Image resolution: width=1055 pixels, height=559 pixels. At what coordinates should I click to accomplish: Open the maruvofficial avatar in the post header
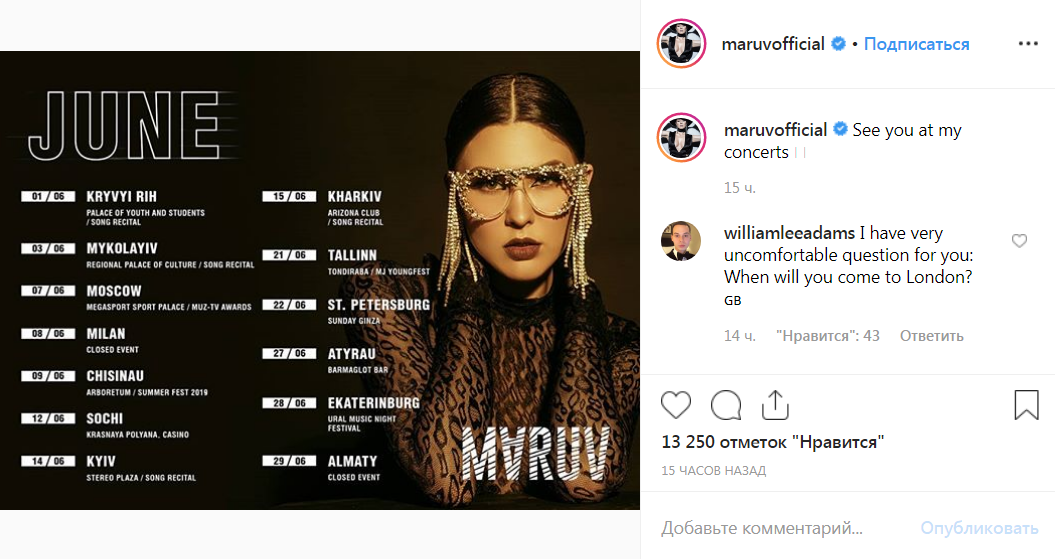(x=681, y=44)
